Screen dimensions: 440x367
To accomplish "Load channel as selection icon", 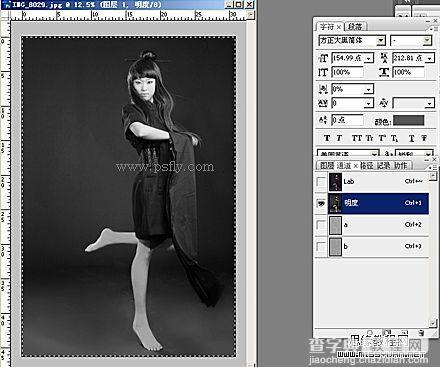I will pyautogui.click(x=369, y=333).
